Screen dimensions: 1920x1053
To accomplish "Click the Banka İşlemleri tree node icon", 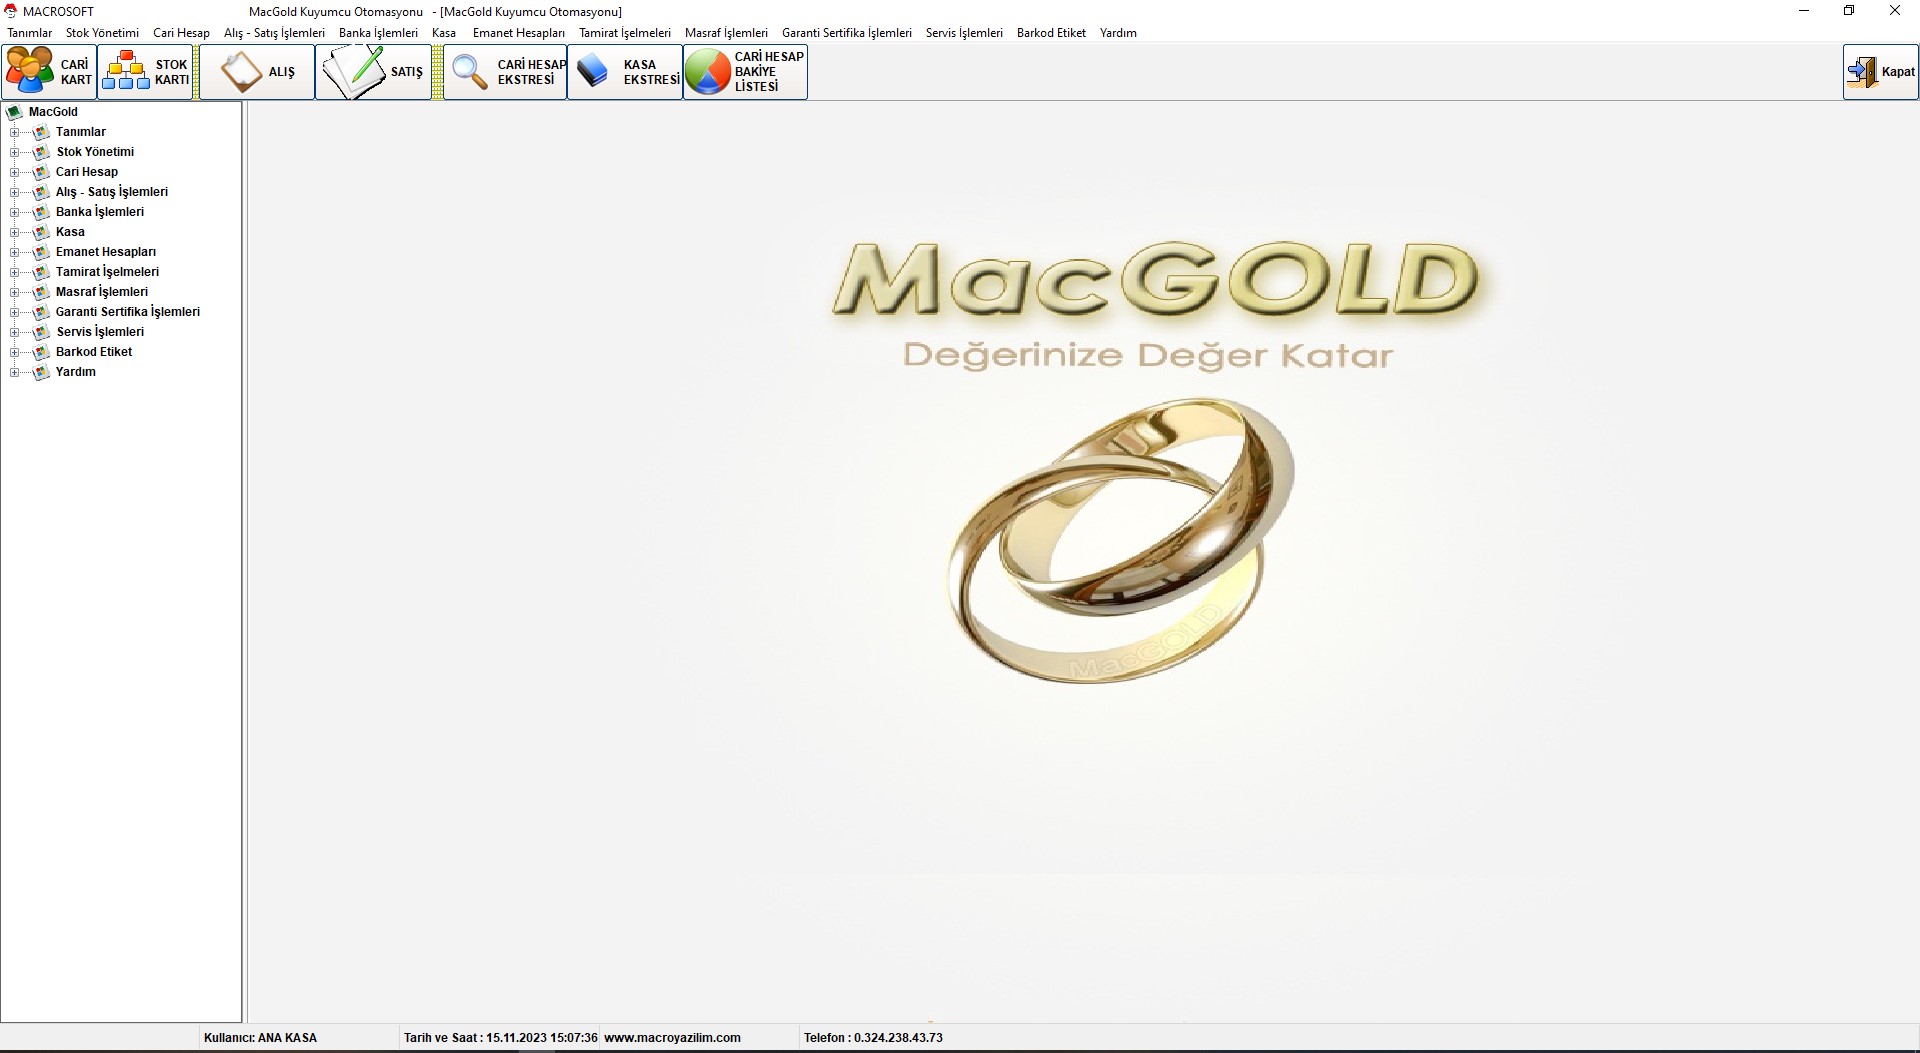I will [x=41, y=212].
